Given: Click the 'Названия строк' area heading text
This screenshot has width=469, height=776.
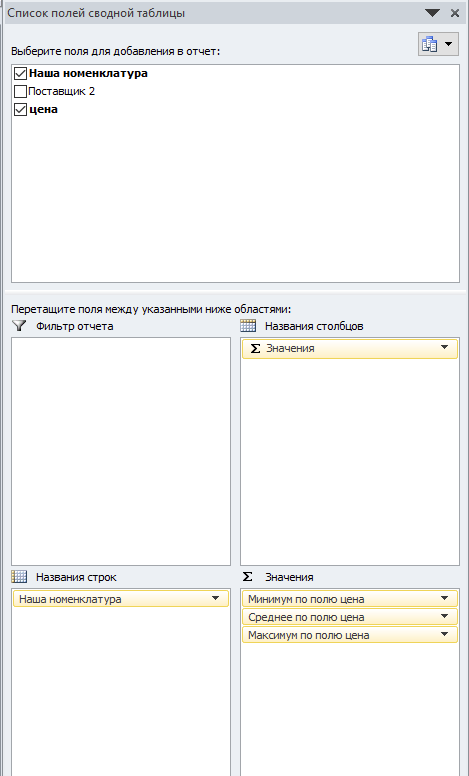Looking at the screenshot, I should (x=76, y=577).
